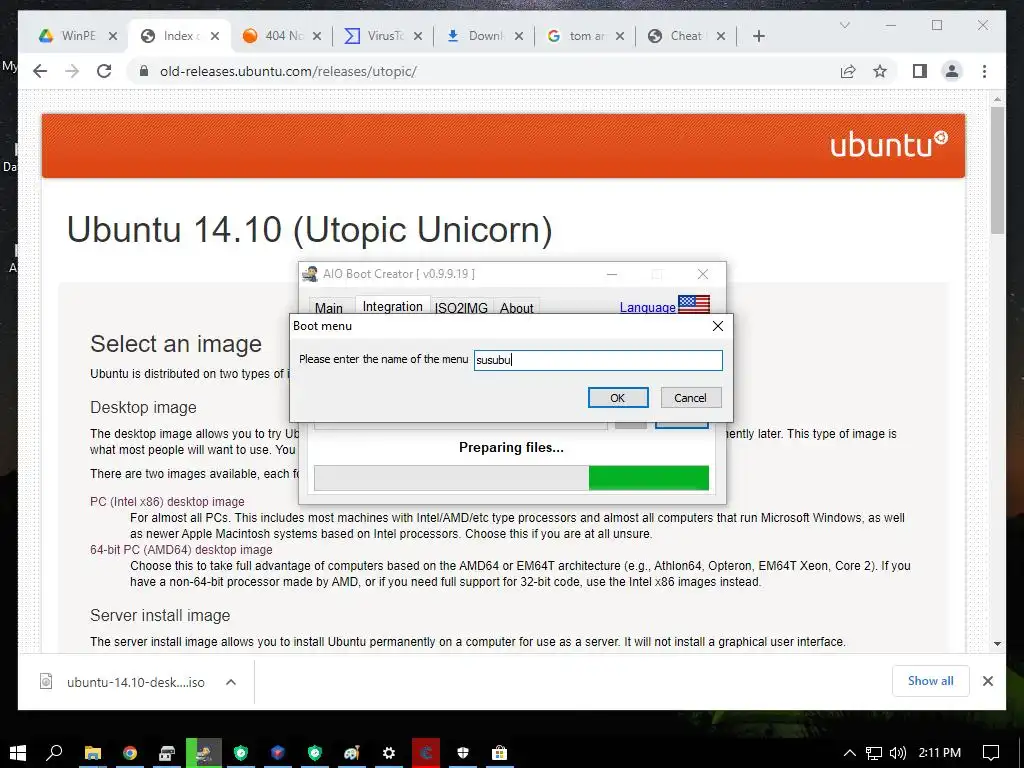The width and height of the screenshot is (1024, 768).
Task: Close the downloads bar
Action: tap(988, 681)
